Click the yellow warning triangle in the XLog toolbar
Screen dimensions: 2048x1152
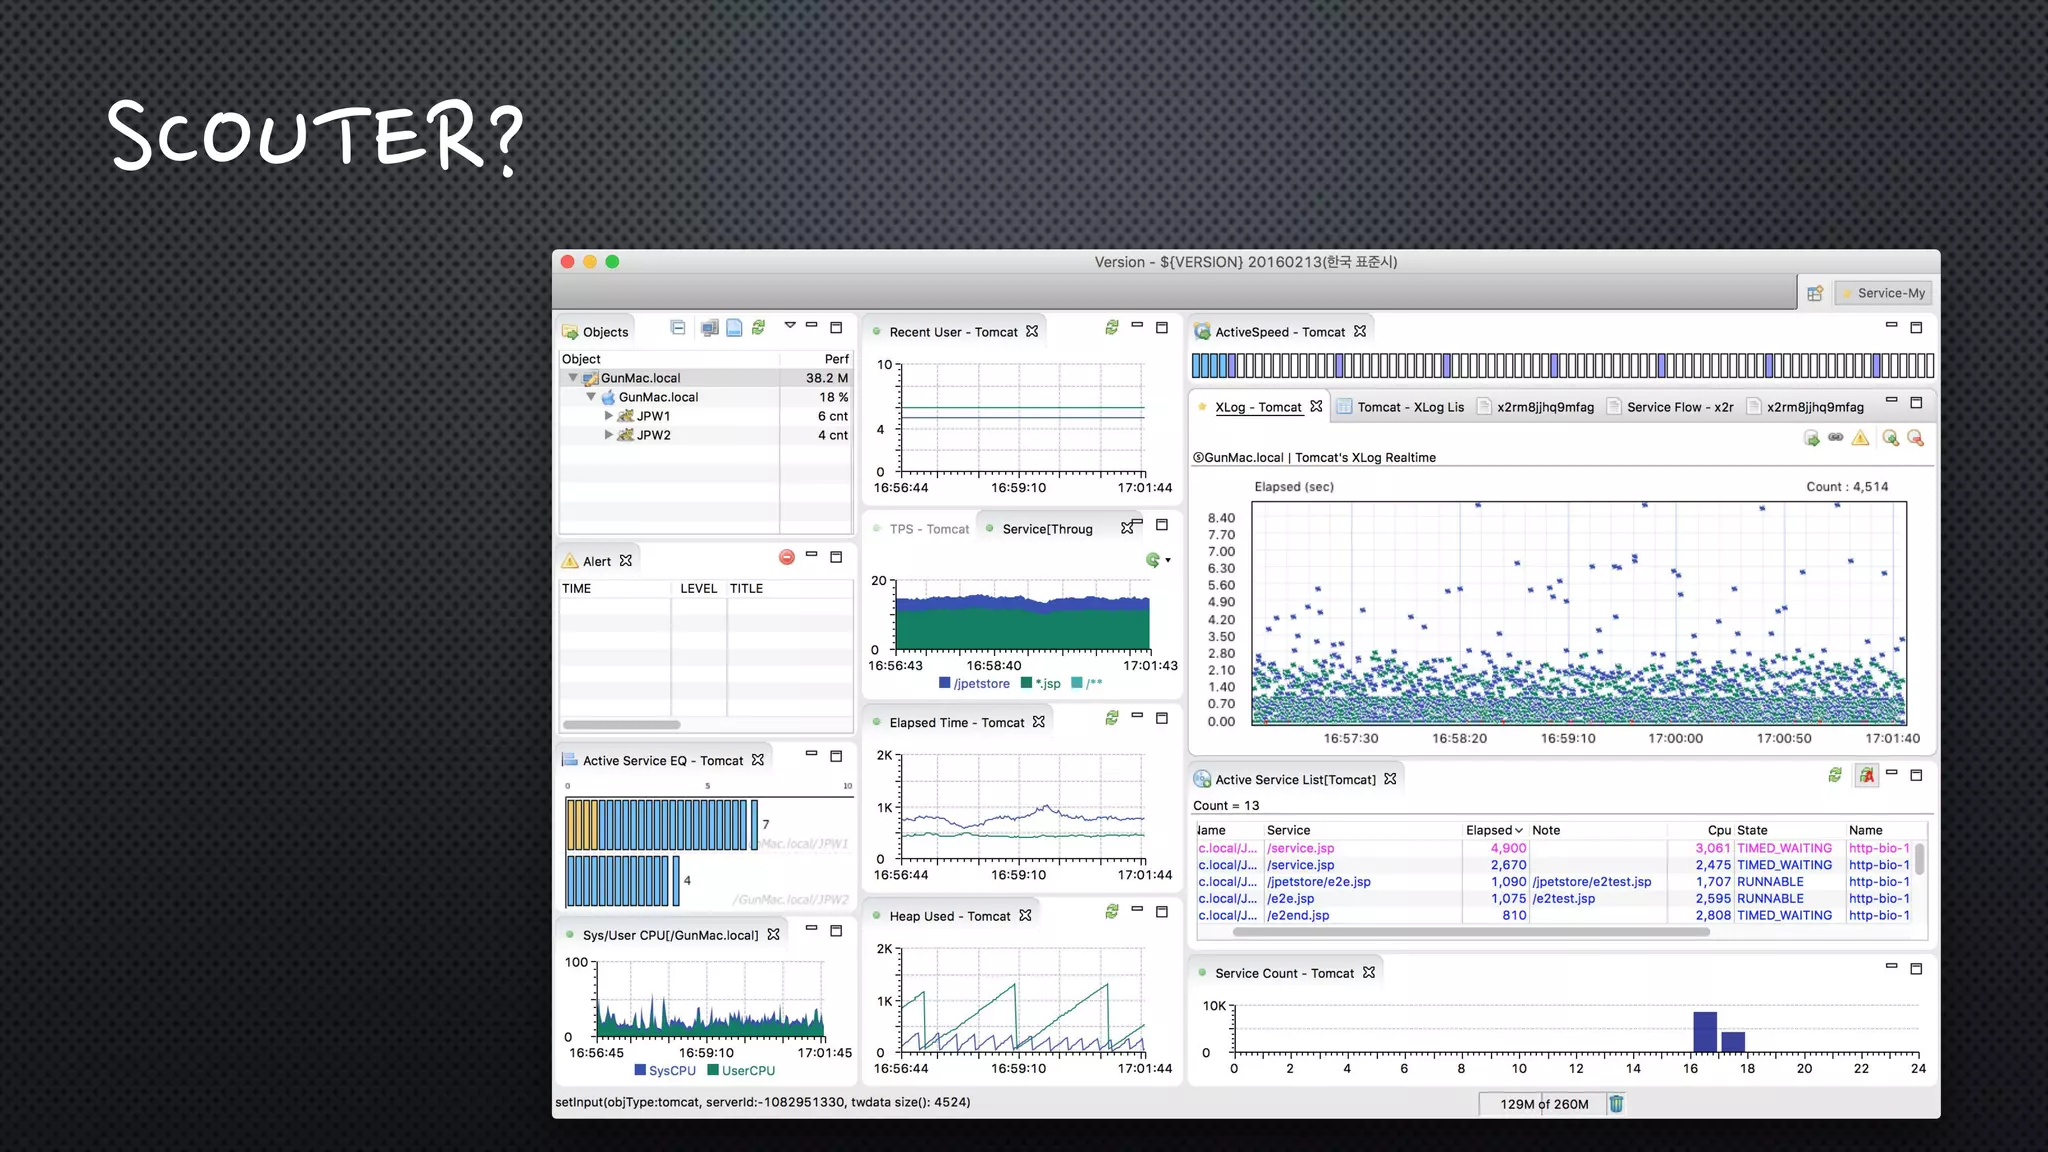tap(1860, 438)
